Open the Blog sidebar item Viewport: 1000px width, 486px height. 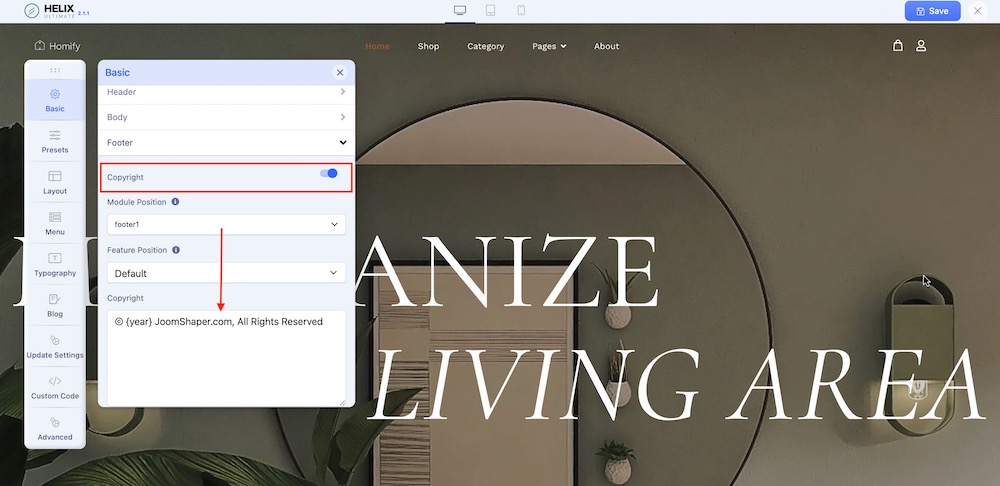pos(55,306)
